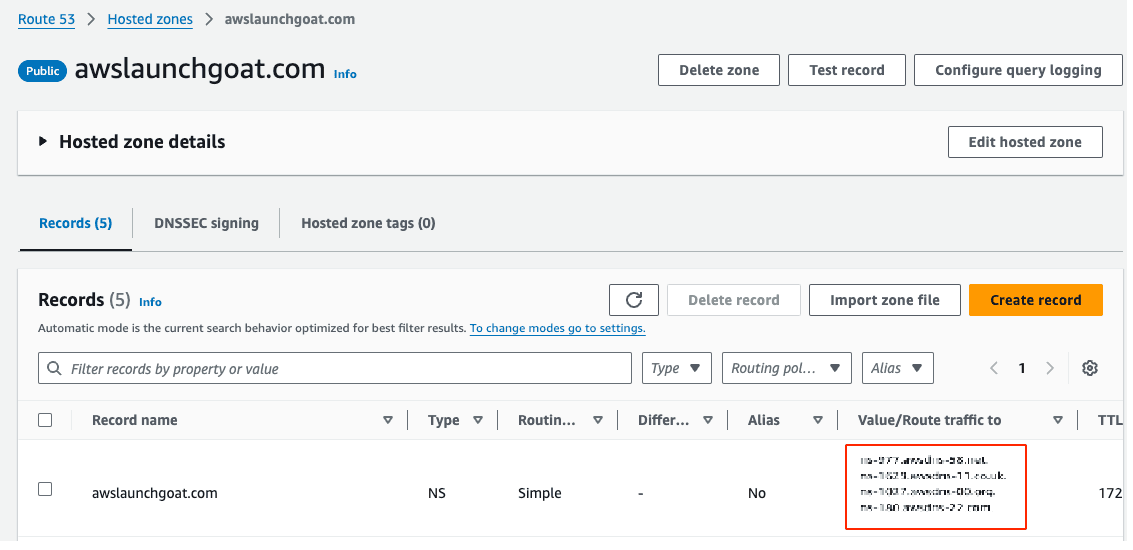Click the NS type cell

436,494
